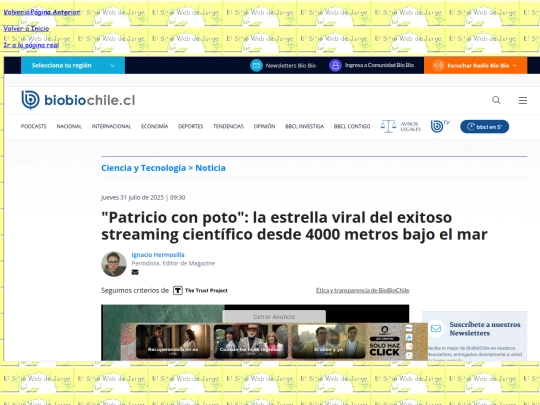The image size is (540, 405).
Task: Open the TENDENCIAS section
Action: pyautogui.click(x=228, y=126)
